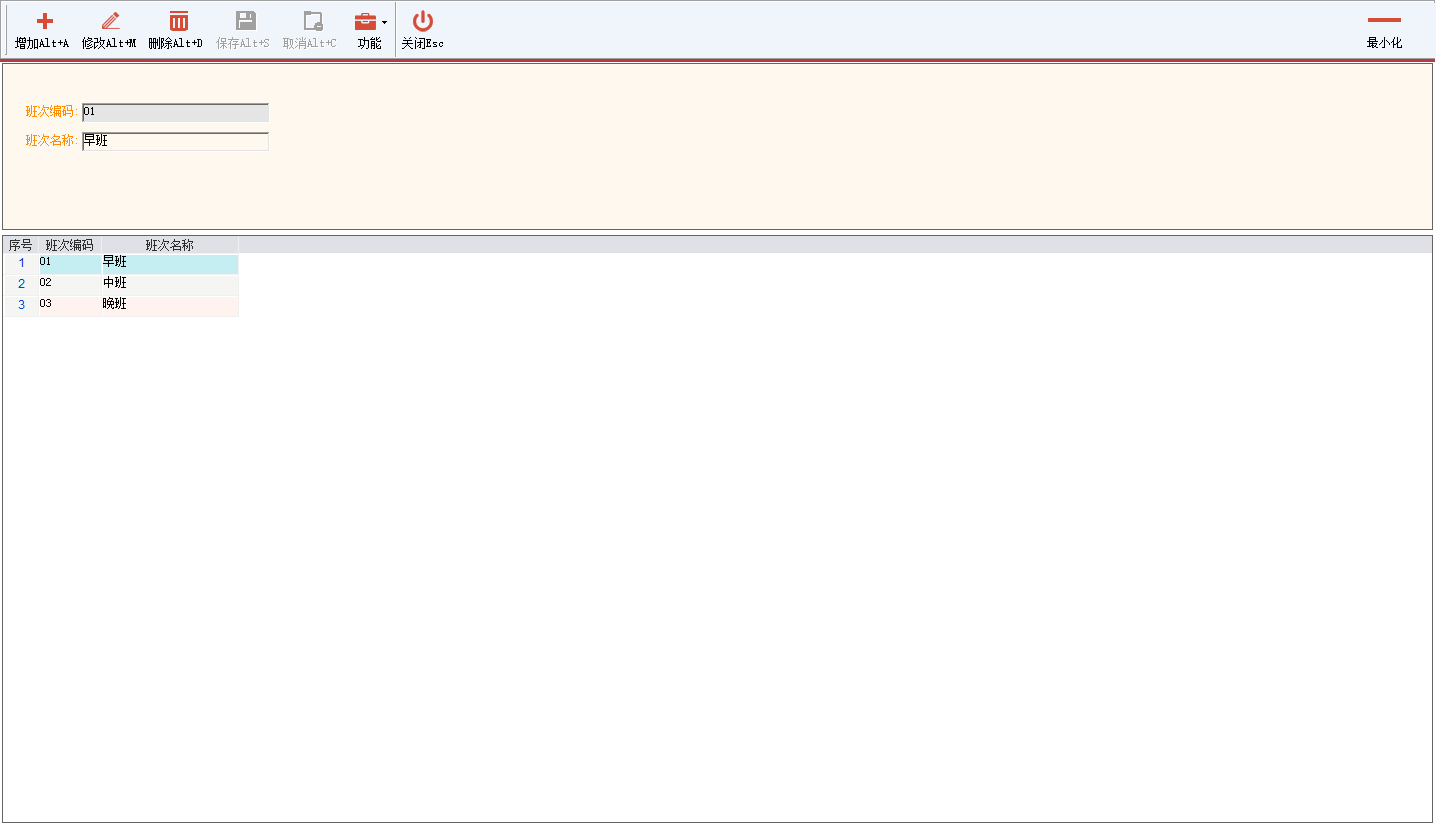
Task: Expand the 功能 dropdown arrow
Action: point(385,22)
